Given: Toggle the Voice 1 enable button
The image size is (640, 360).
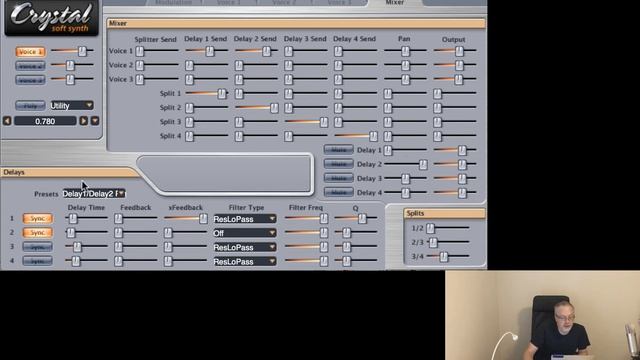Looking at the screenshot, I should pos(30,52).
